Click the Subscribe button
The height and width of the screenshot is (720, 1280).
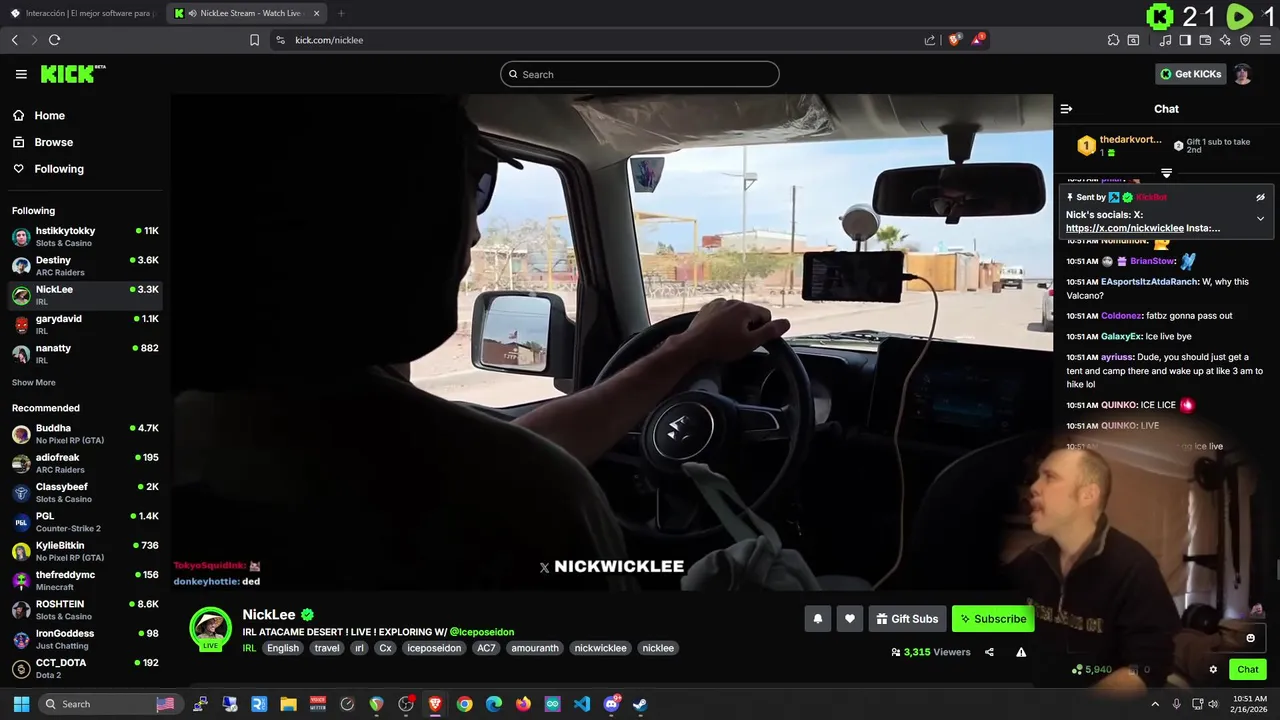click(993, 619)
